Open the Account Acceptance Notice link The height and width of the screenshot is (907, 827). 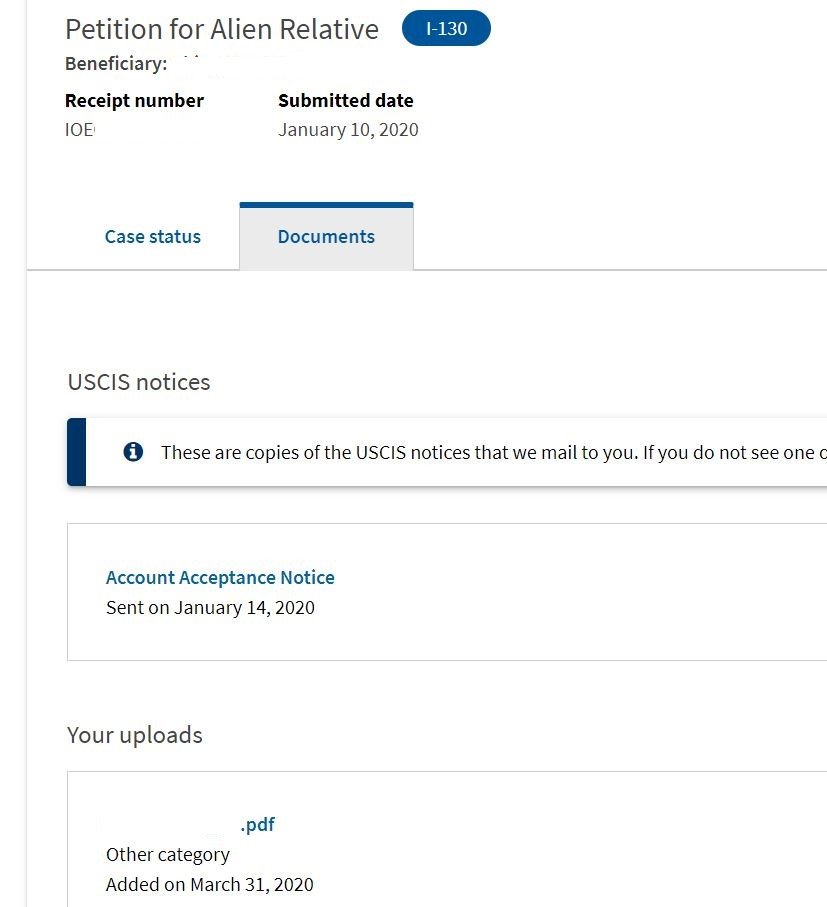click(220, 577)
